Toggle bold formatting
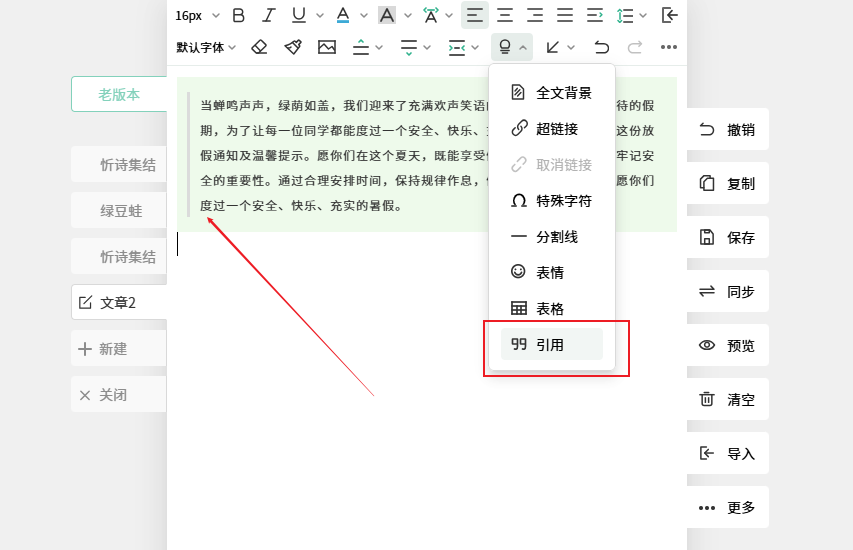 coord(238,15)
